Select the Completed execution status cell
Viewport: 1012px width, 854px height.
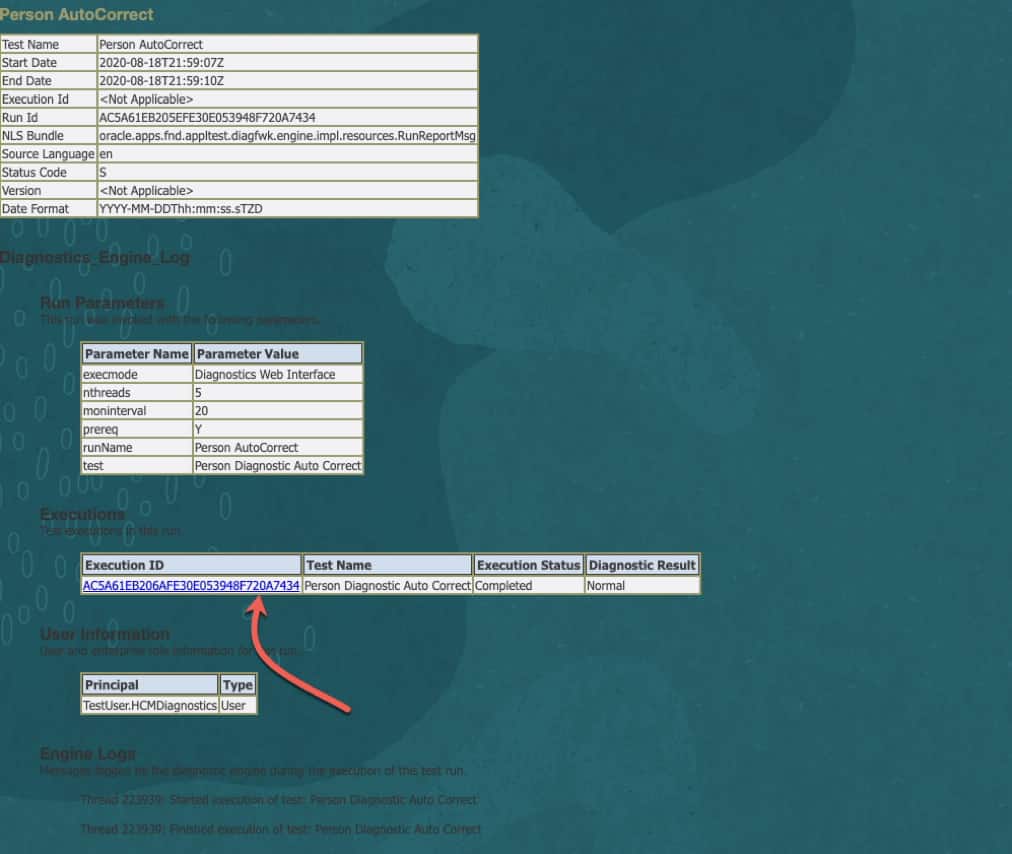click(x=529, y=585)
